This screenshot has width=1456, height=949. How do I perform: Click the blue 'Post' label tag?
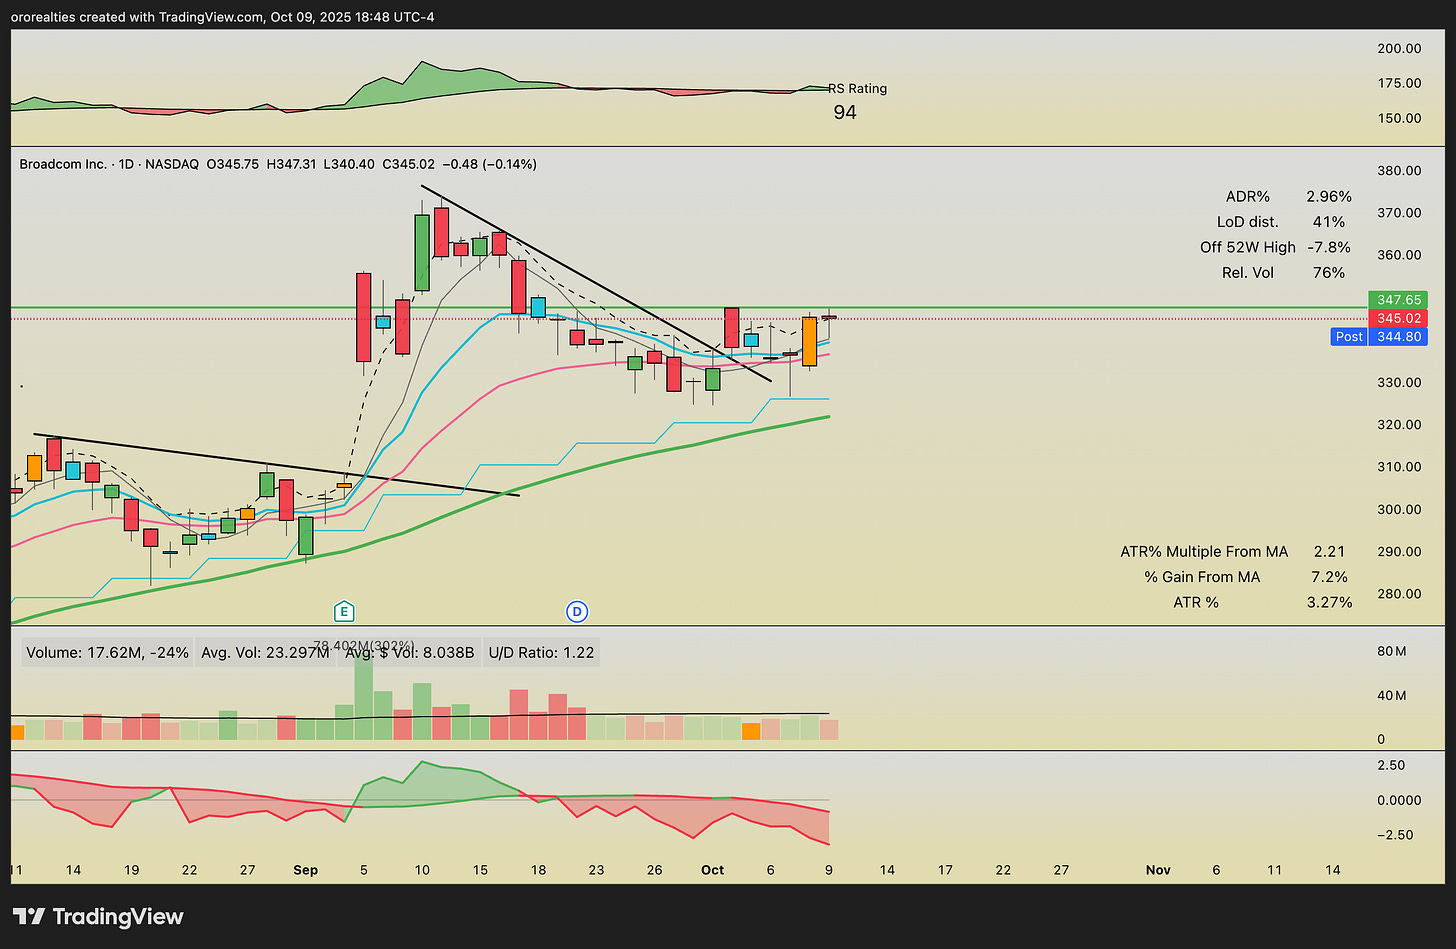(1349, 337)
